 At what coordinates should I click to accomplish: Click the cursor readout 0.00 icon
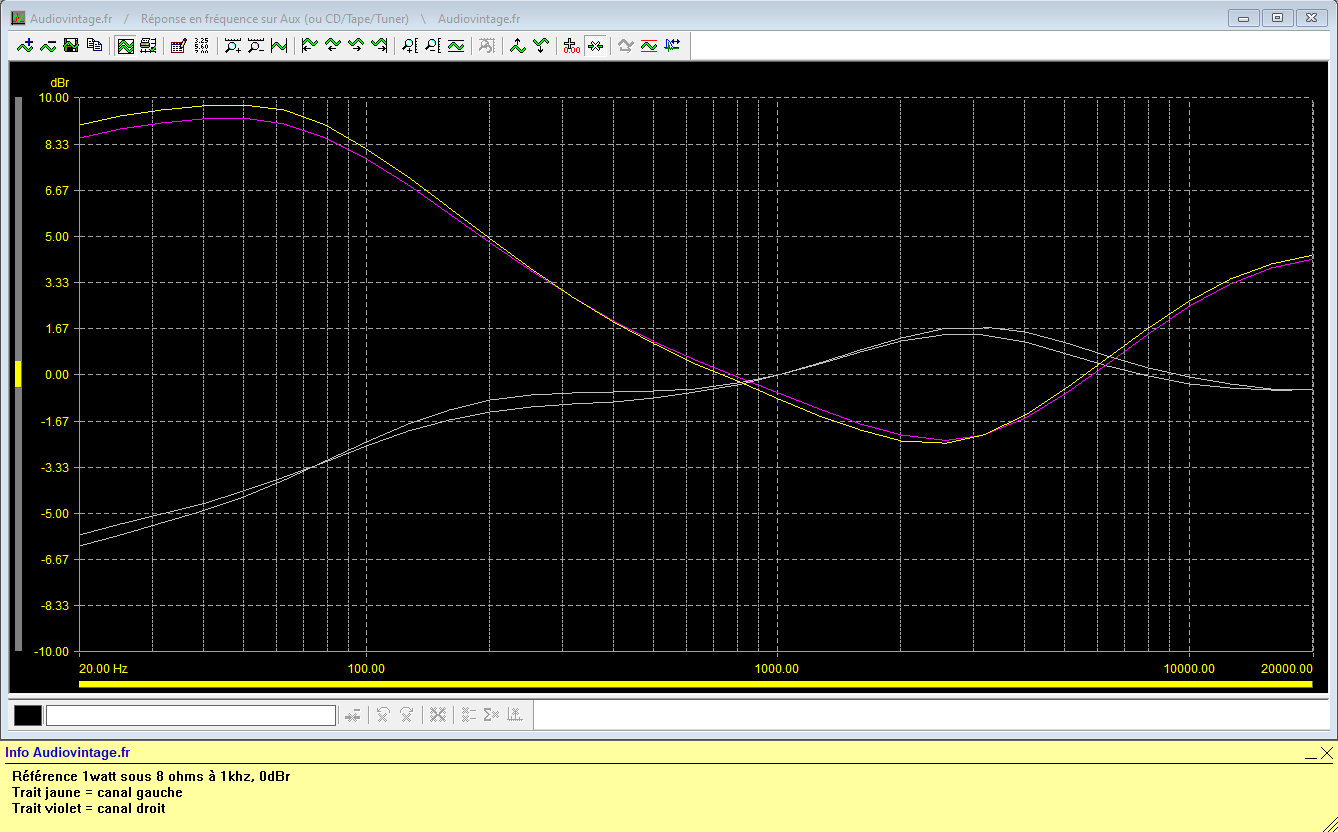pyautogui.click(x=571, y=45)
